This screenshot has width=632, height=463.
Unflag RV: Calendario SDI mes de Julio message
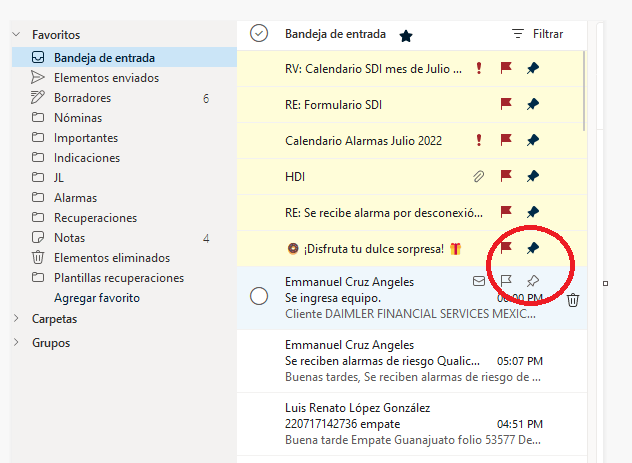[506, 68]
